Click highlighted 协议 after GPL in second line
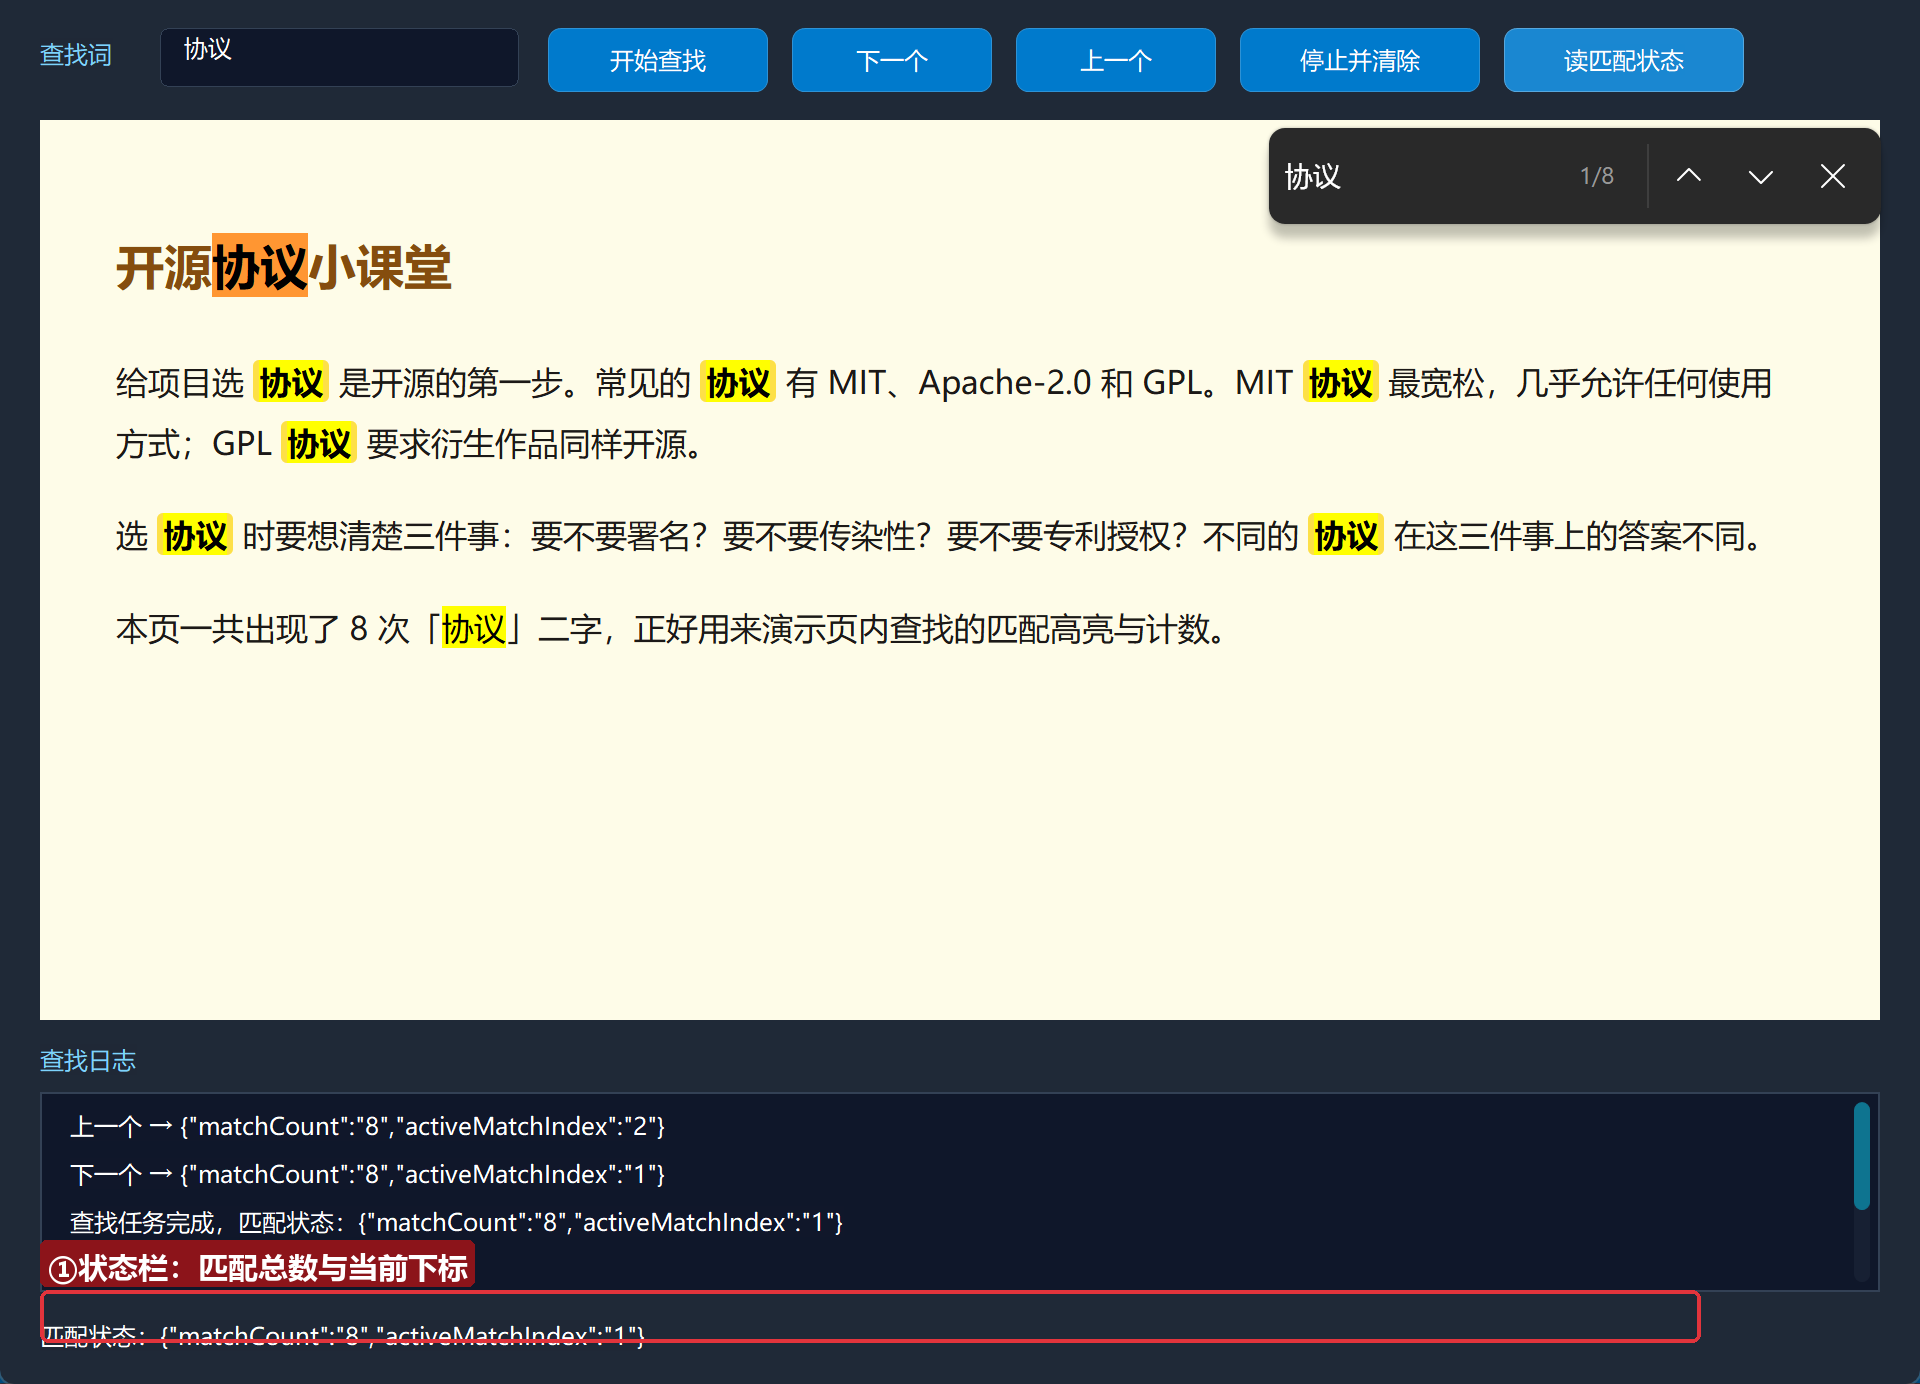The height and width of the screenshot is (1384, 1920). coord(319,443)
